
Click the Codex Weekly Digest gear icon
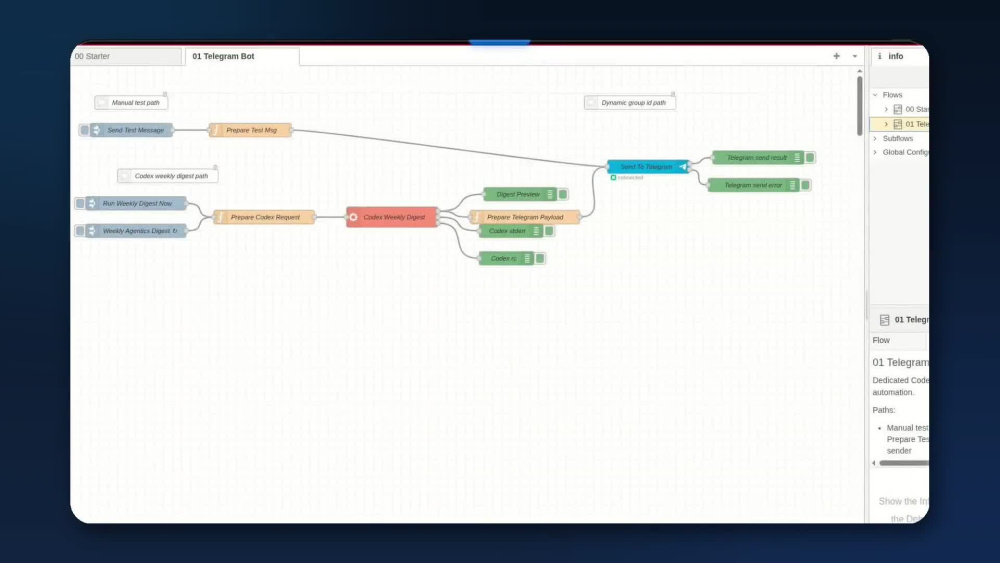(353, 217)
